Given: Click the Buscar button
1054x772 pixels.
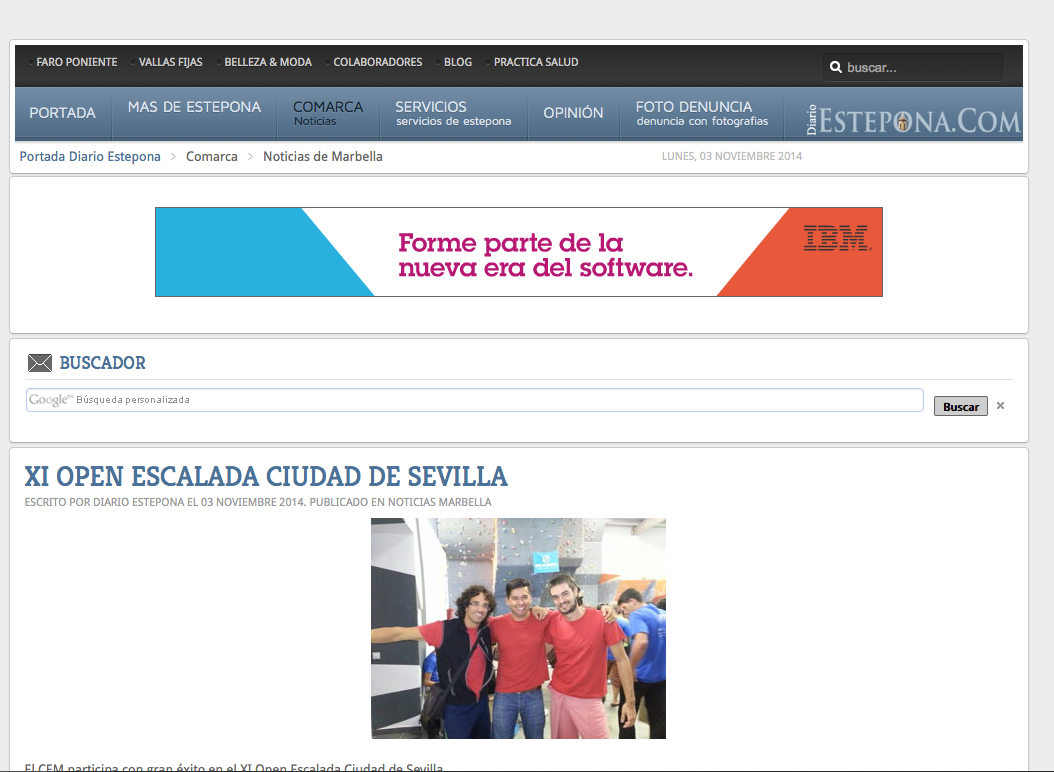Looking at the screenshot, I should 960,407.
